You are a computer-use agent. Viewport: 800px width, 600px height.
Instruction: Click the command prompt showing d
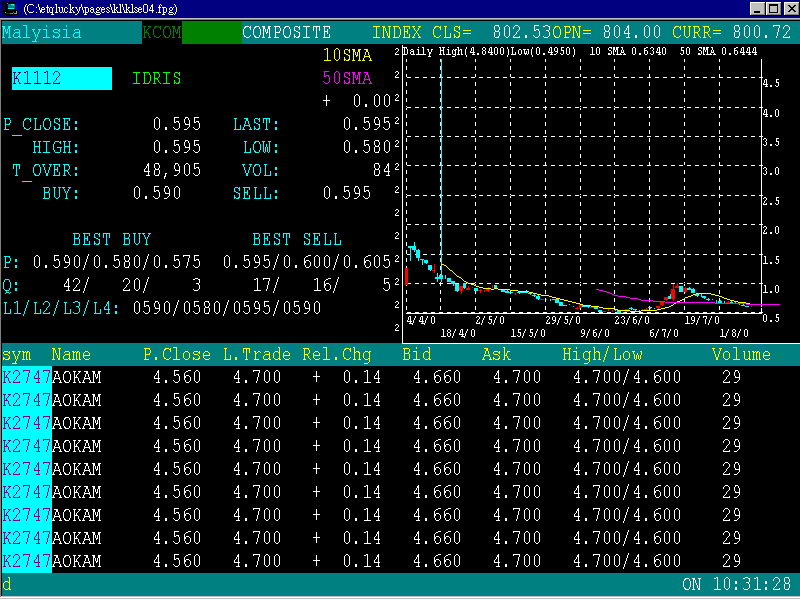10,584
